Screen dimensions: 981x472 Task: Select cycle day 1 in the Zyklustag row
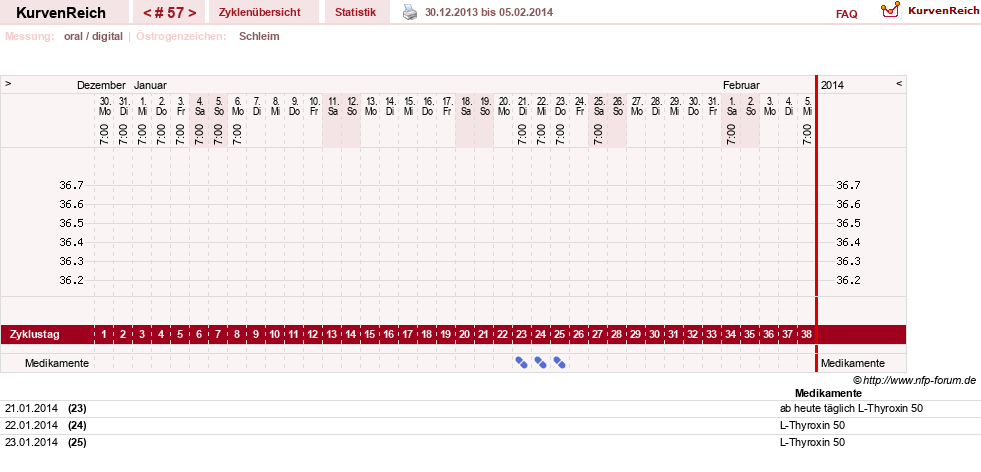pyautogui.click(x=104, y=335)
